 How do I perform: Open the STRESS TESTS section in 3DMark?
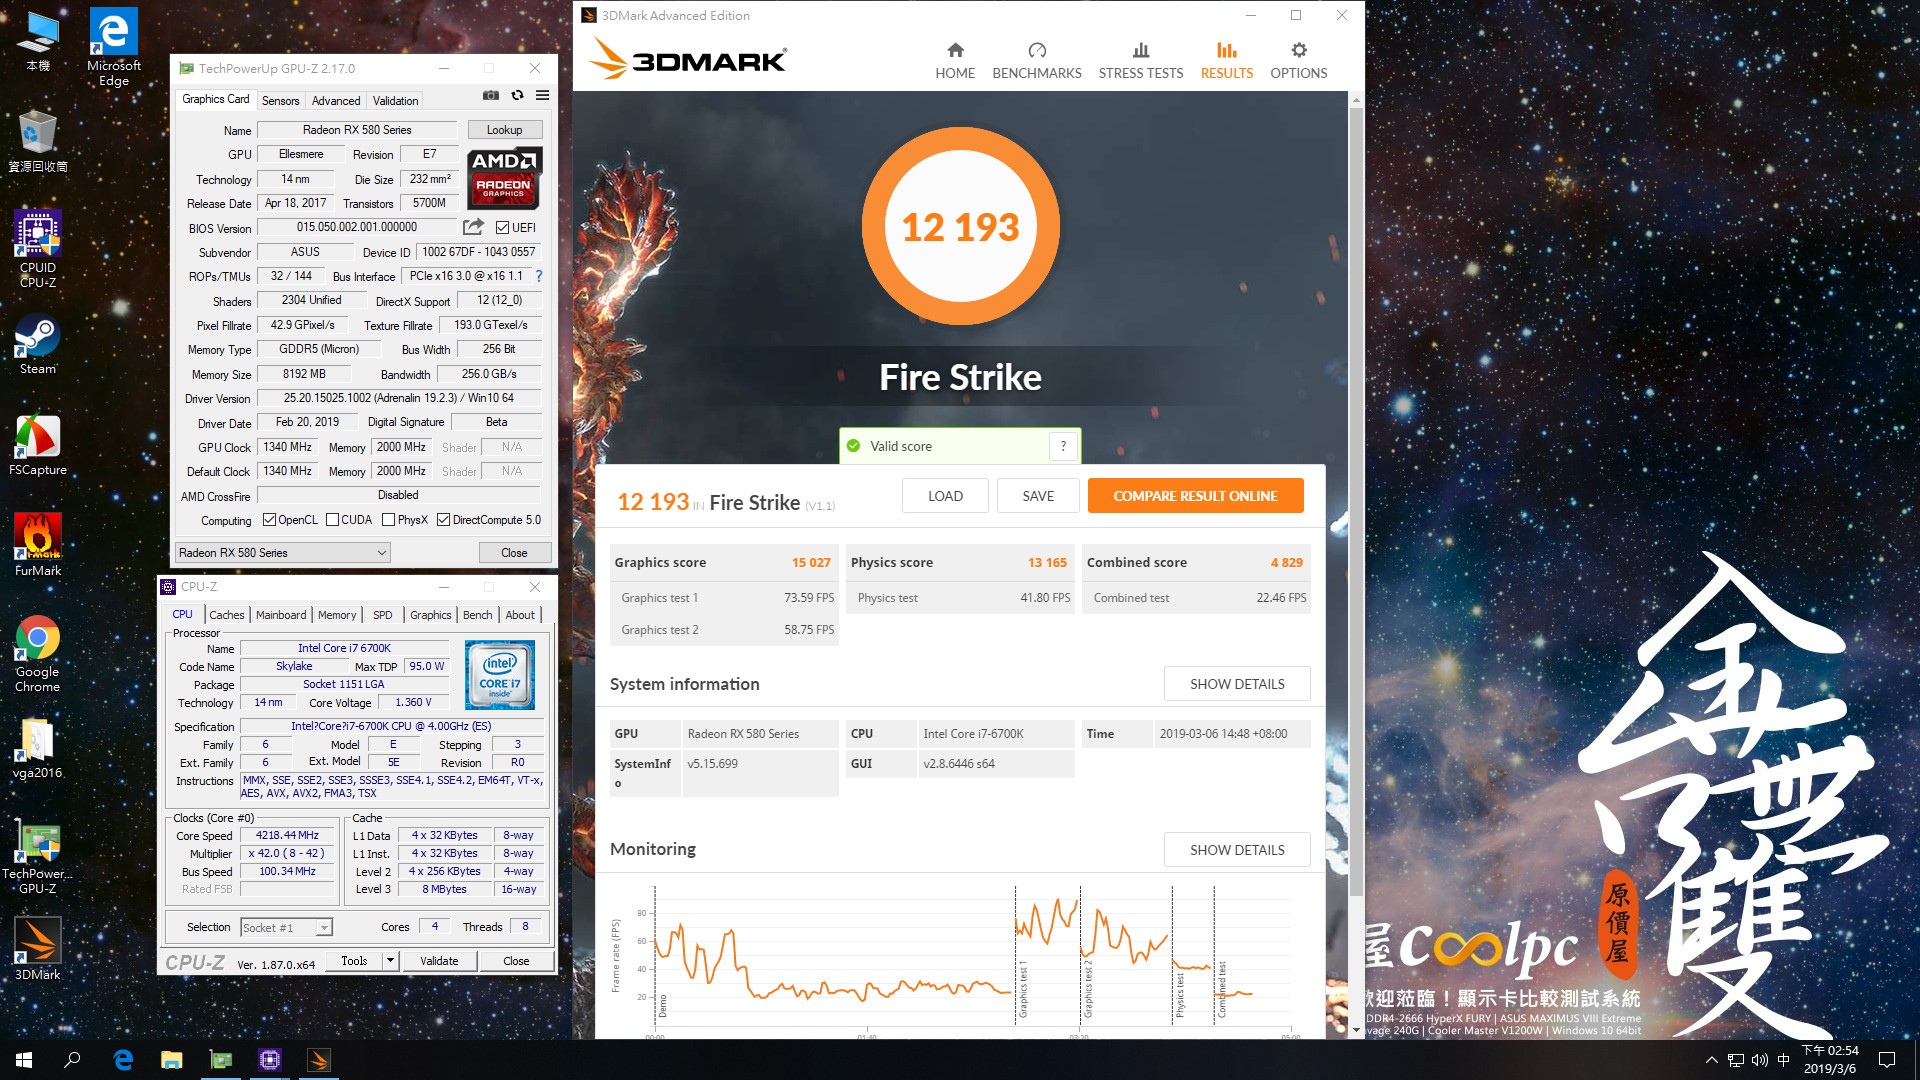(x=1140, y=61)
